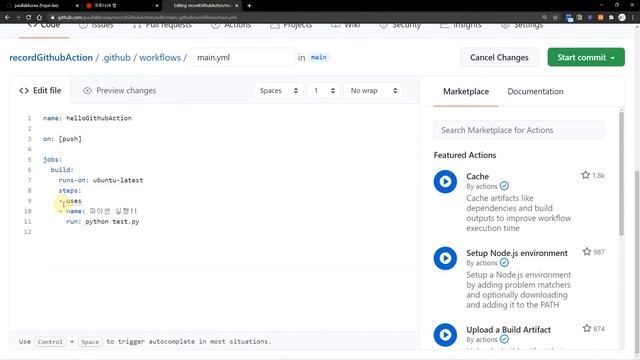Click the eye icon beside Preview changes
Image resolution: width=640 pixels, height=360 pixels.
[87, 91]
